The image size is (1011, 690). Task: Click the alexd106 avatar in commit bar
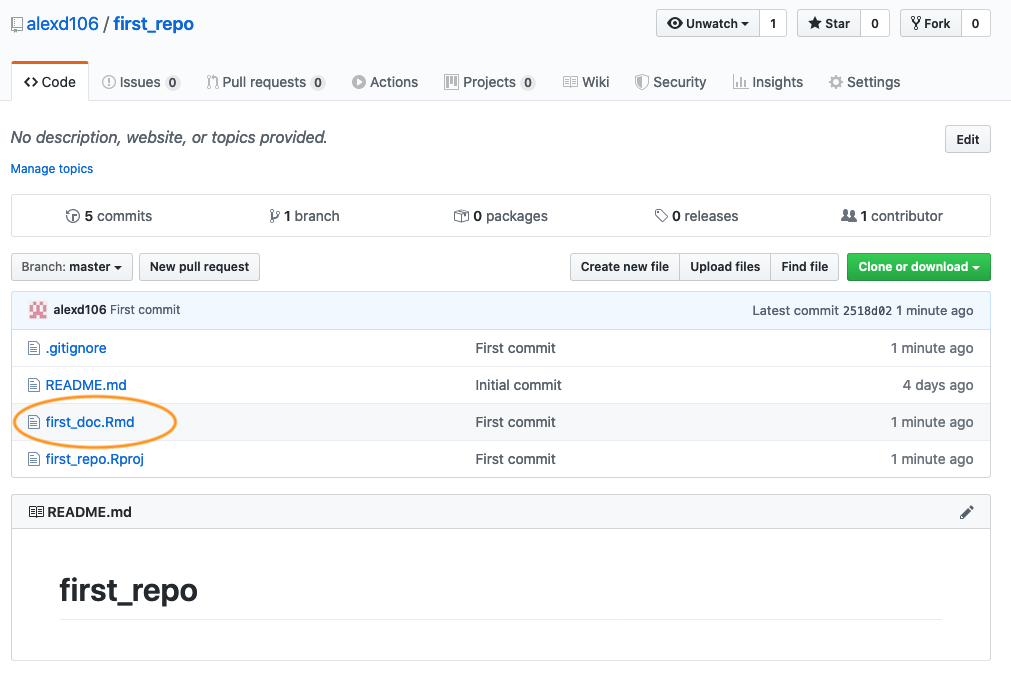coord(38,310)
